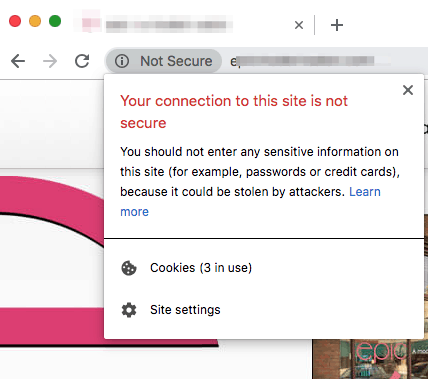
Task: Click the blurred URL in address bar
Action: coord(302,61)
